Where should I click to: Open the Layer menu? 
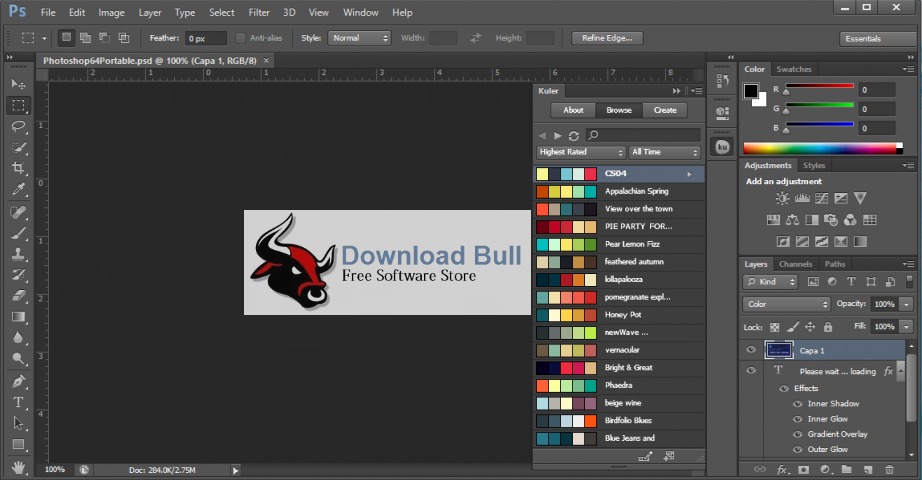click(x=150, y=12)
